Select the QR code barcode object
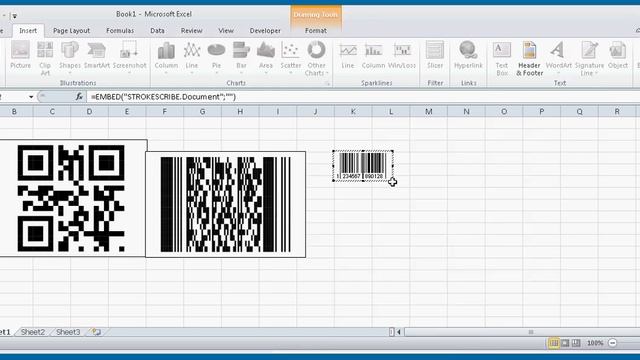The width and height of the screenshot is (640, 360). coord(71,198)
